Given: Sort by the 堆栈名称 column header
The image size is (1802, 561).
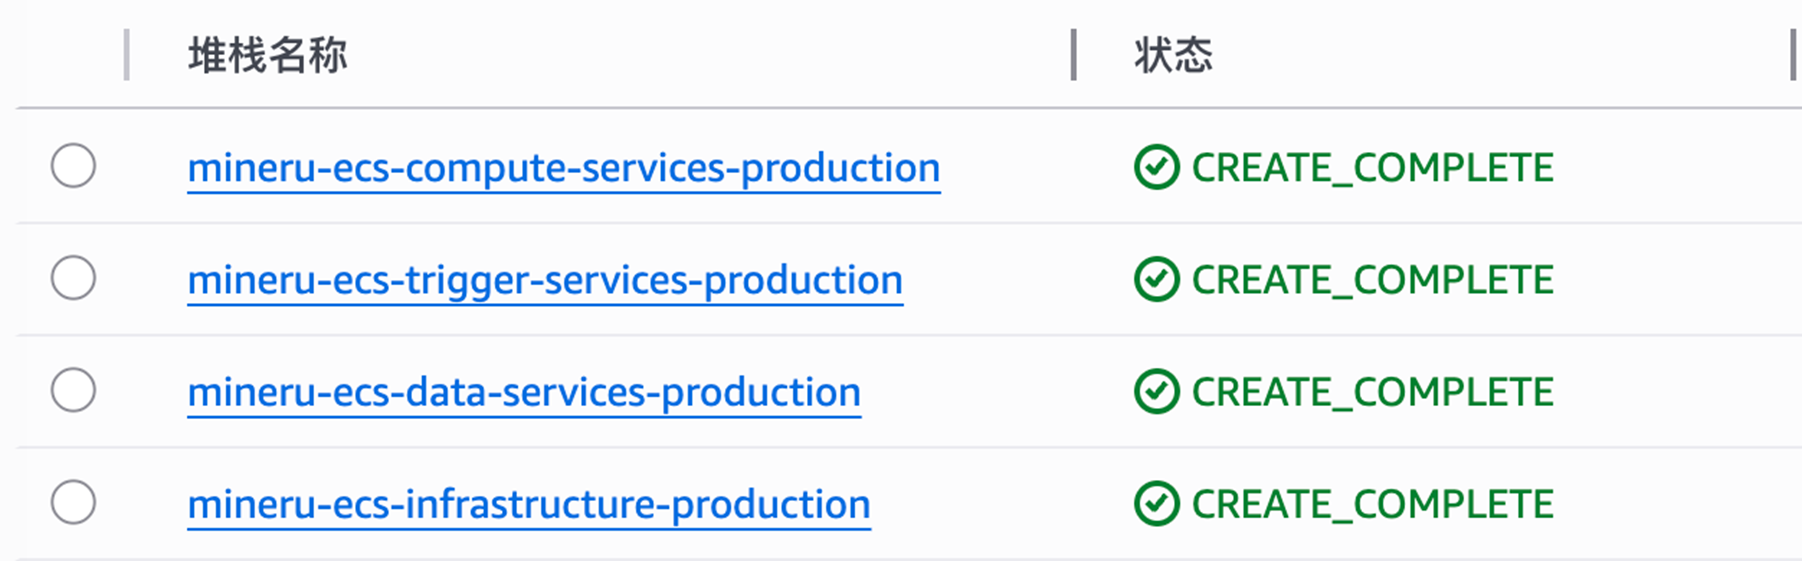Looking at the screenshot, I should coord(267,55).
